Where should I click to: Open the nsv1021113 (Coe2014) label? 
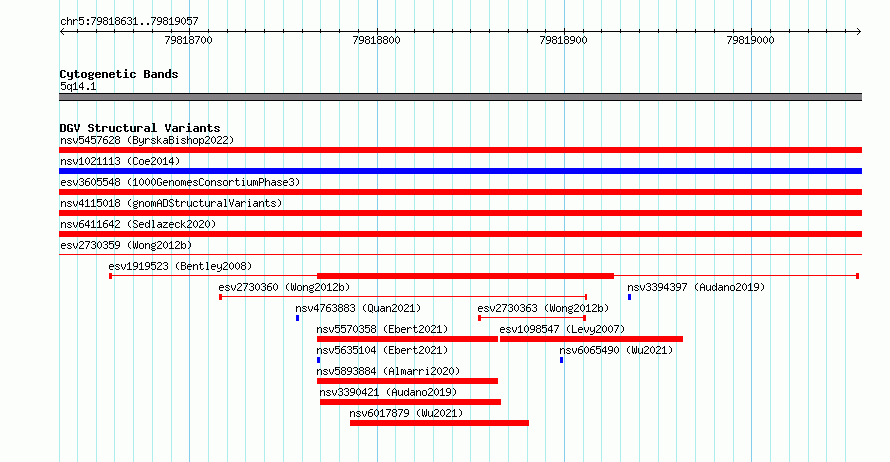[x=120, y=161]
